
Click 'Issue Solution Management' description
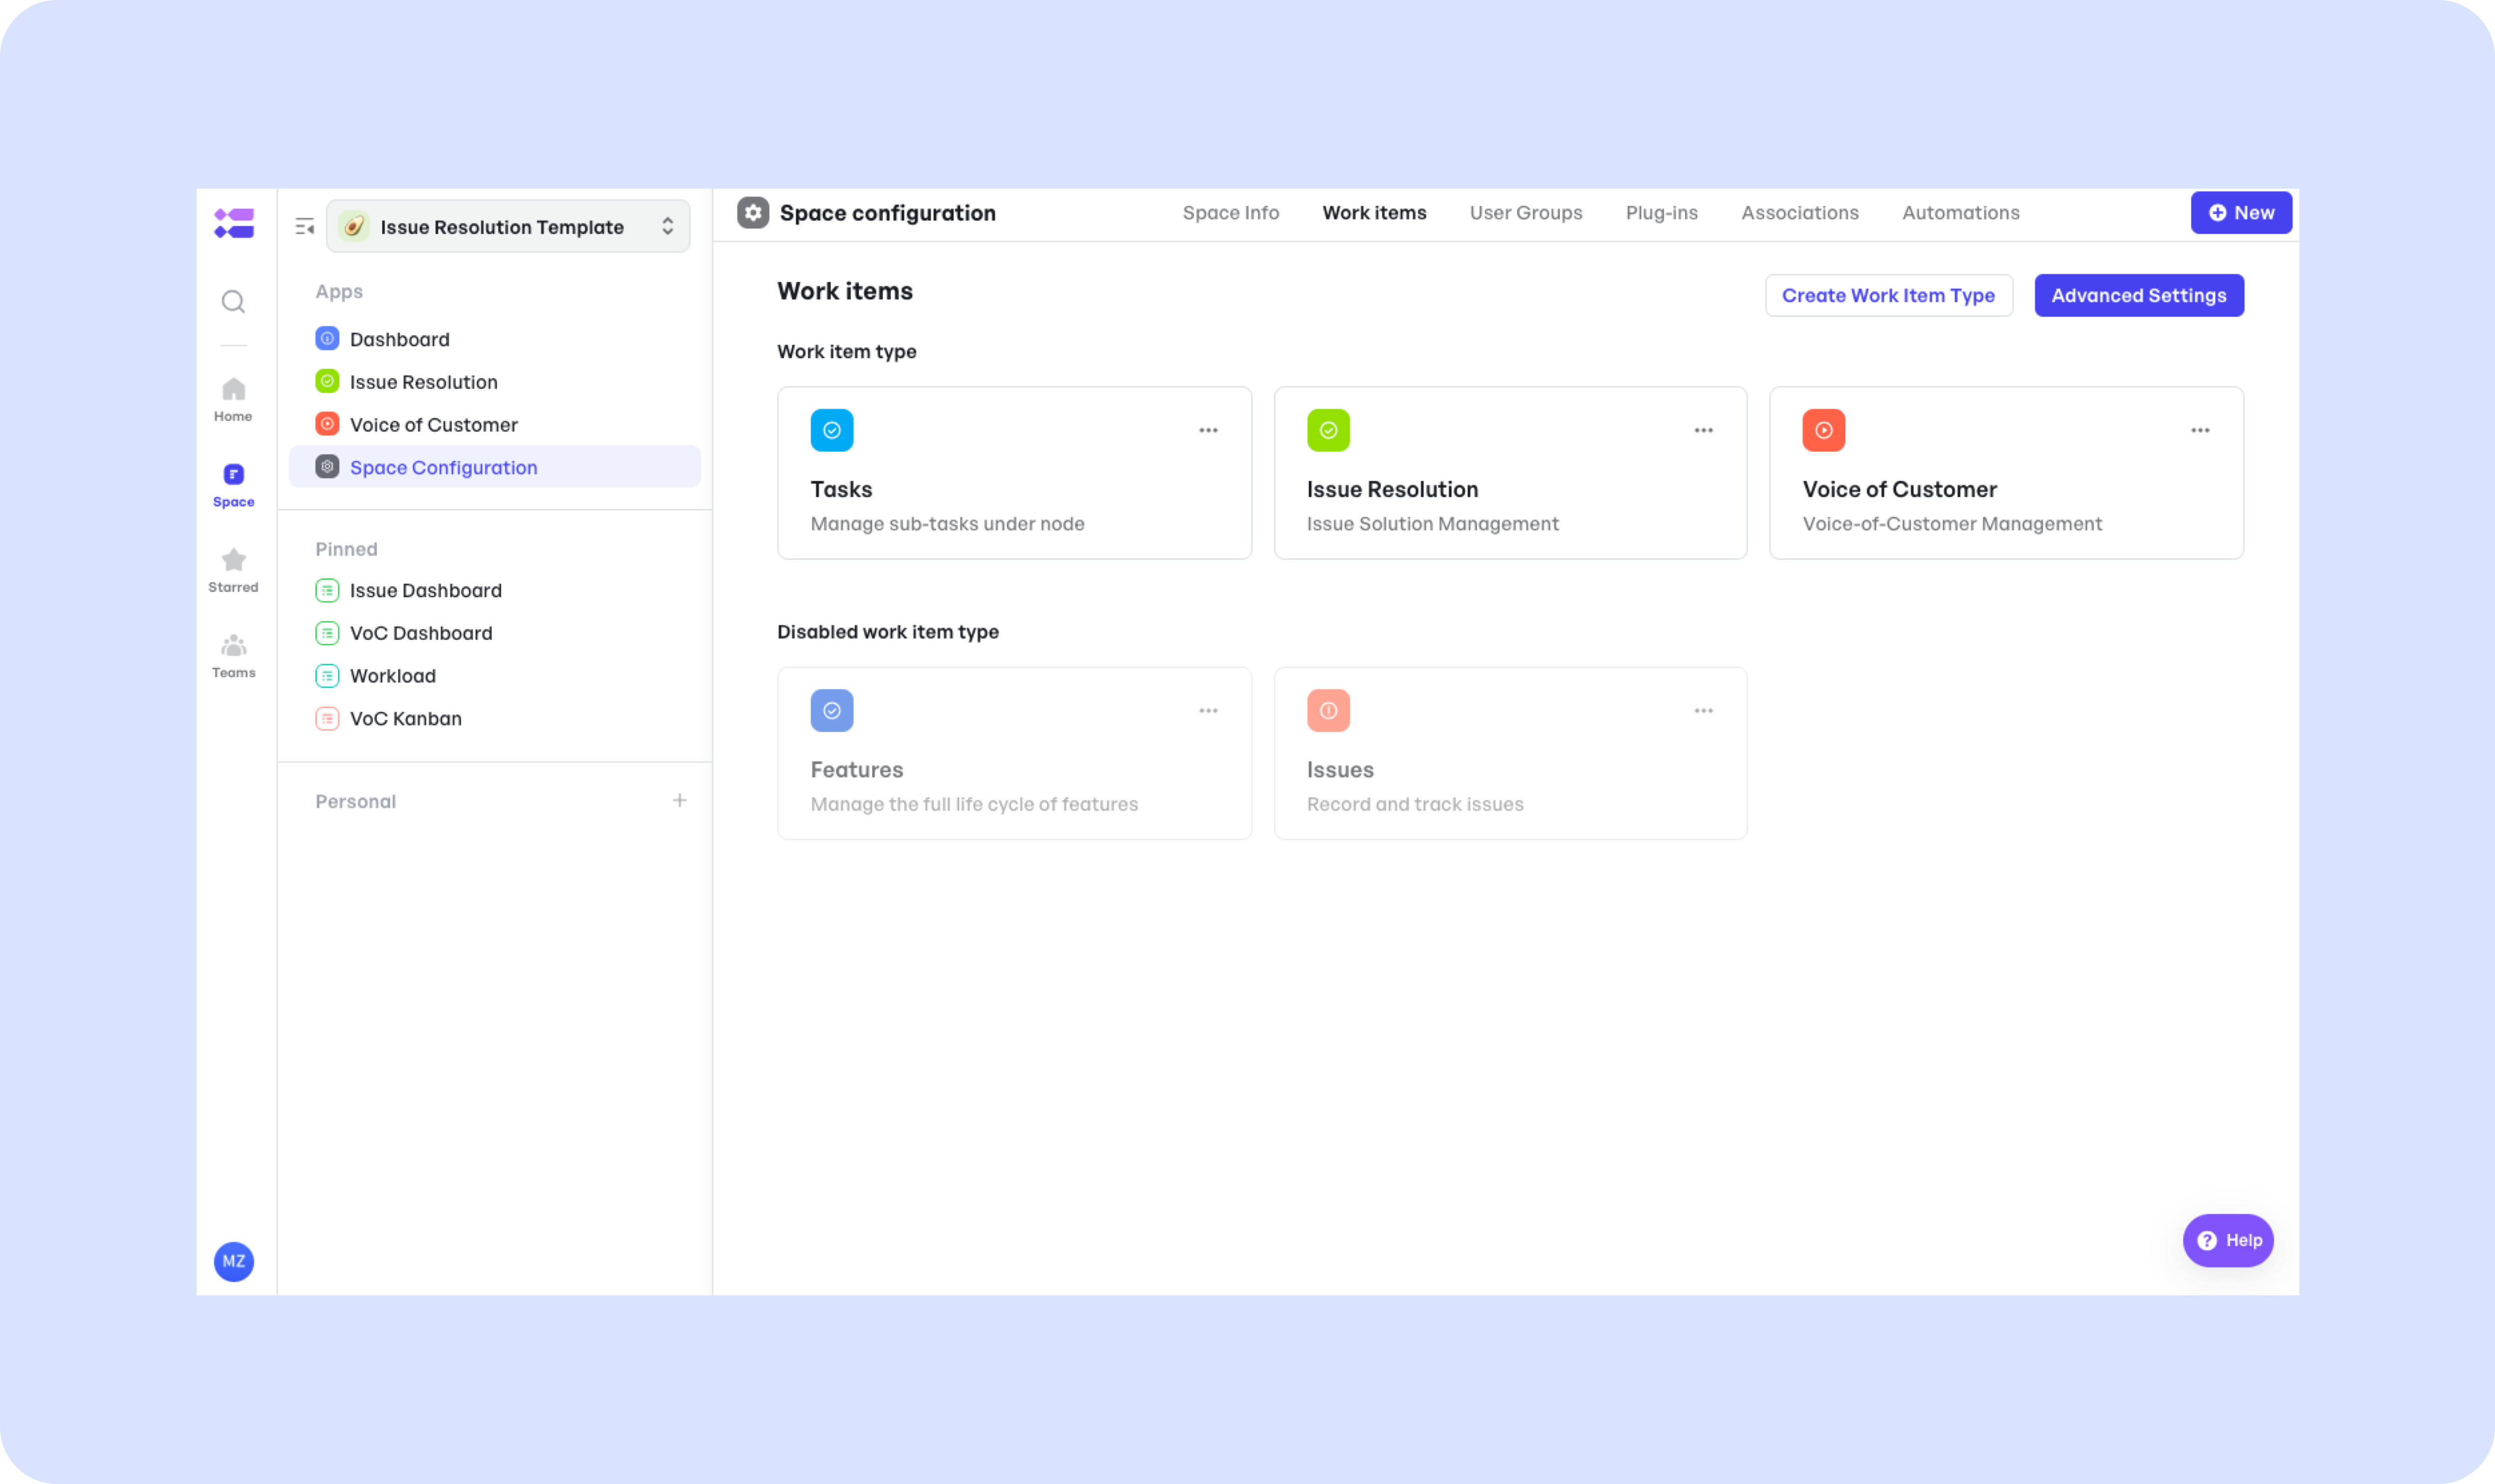[1432, 524]
